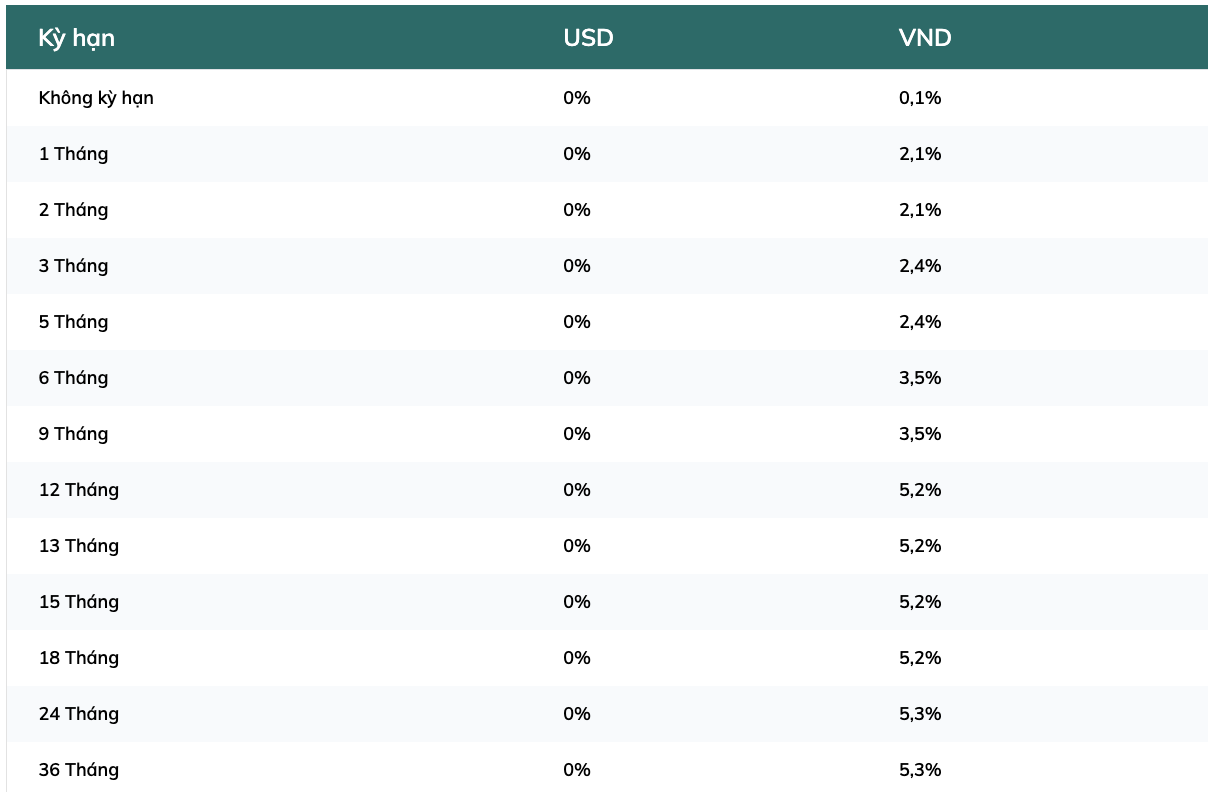The image size is (1208, 792).
Task: Select the Không kỳ hạn row label
Action: (96, 98)
